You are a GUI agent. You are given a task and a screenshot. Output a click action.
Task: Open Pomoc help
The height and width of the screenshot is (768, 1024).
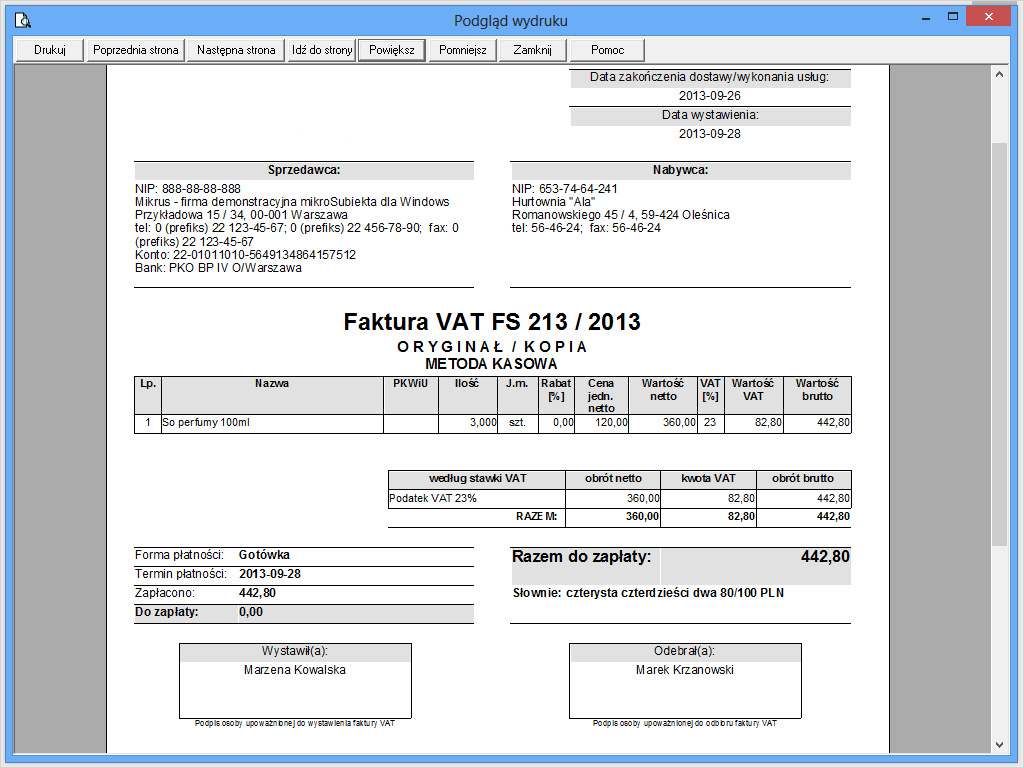[x=607, y=50]
